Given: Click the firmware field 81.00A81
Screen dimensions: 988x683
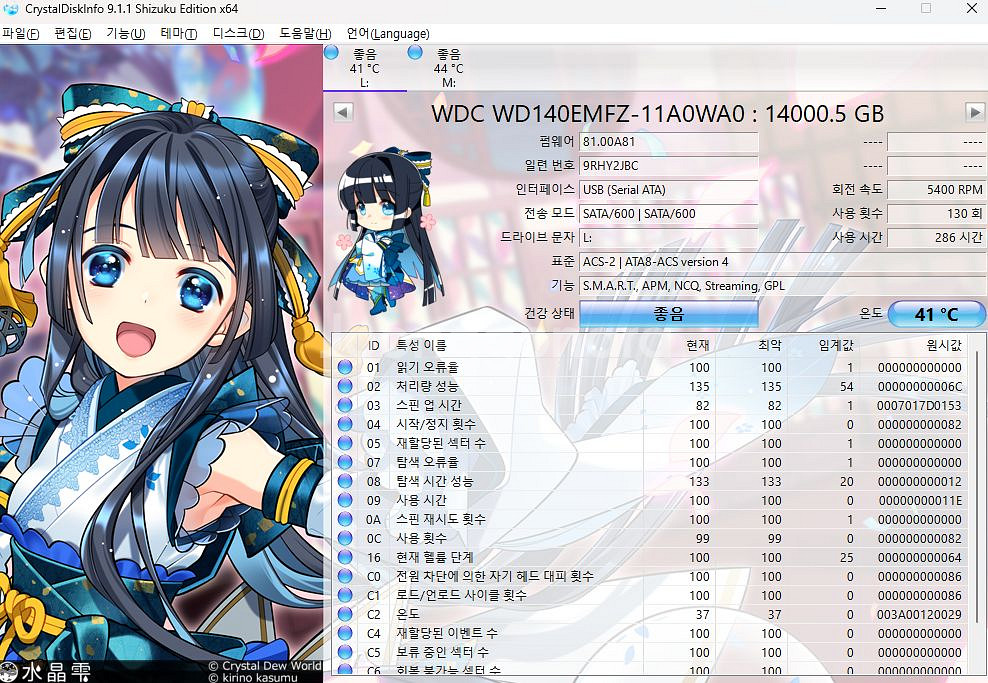Looking at the screenshot, I should pyautogui.click(x=669, y=142).
